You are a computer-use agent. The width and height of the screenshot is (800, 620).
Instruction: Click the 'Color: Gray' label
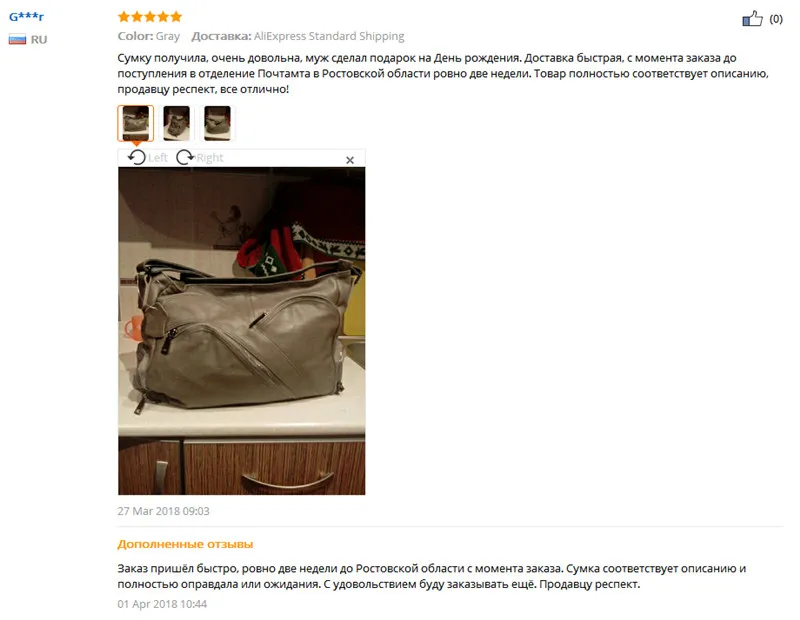coord(149,36)
